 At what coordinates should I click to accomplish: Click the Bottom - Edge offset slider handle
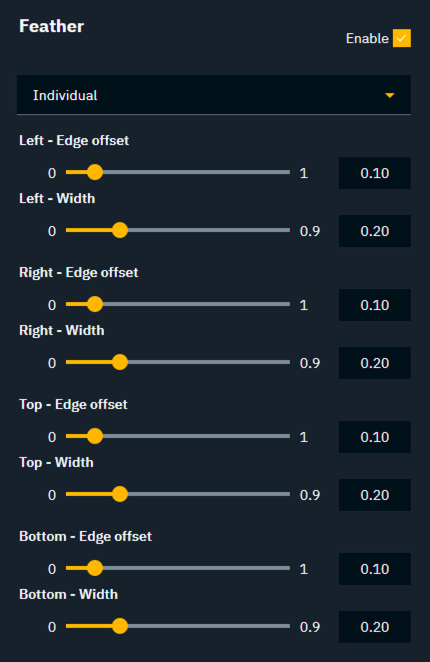click(95, 568)
